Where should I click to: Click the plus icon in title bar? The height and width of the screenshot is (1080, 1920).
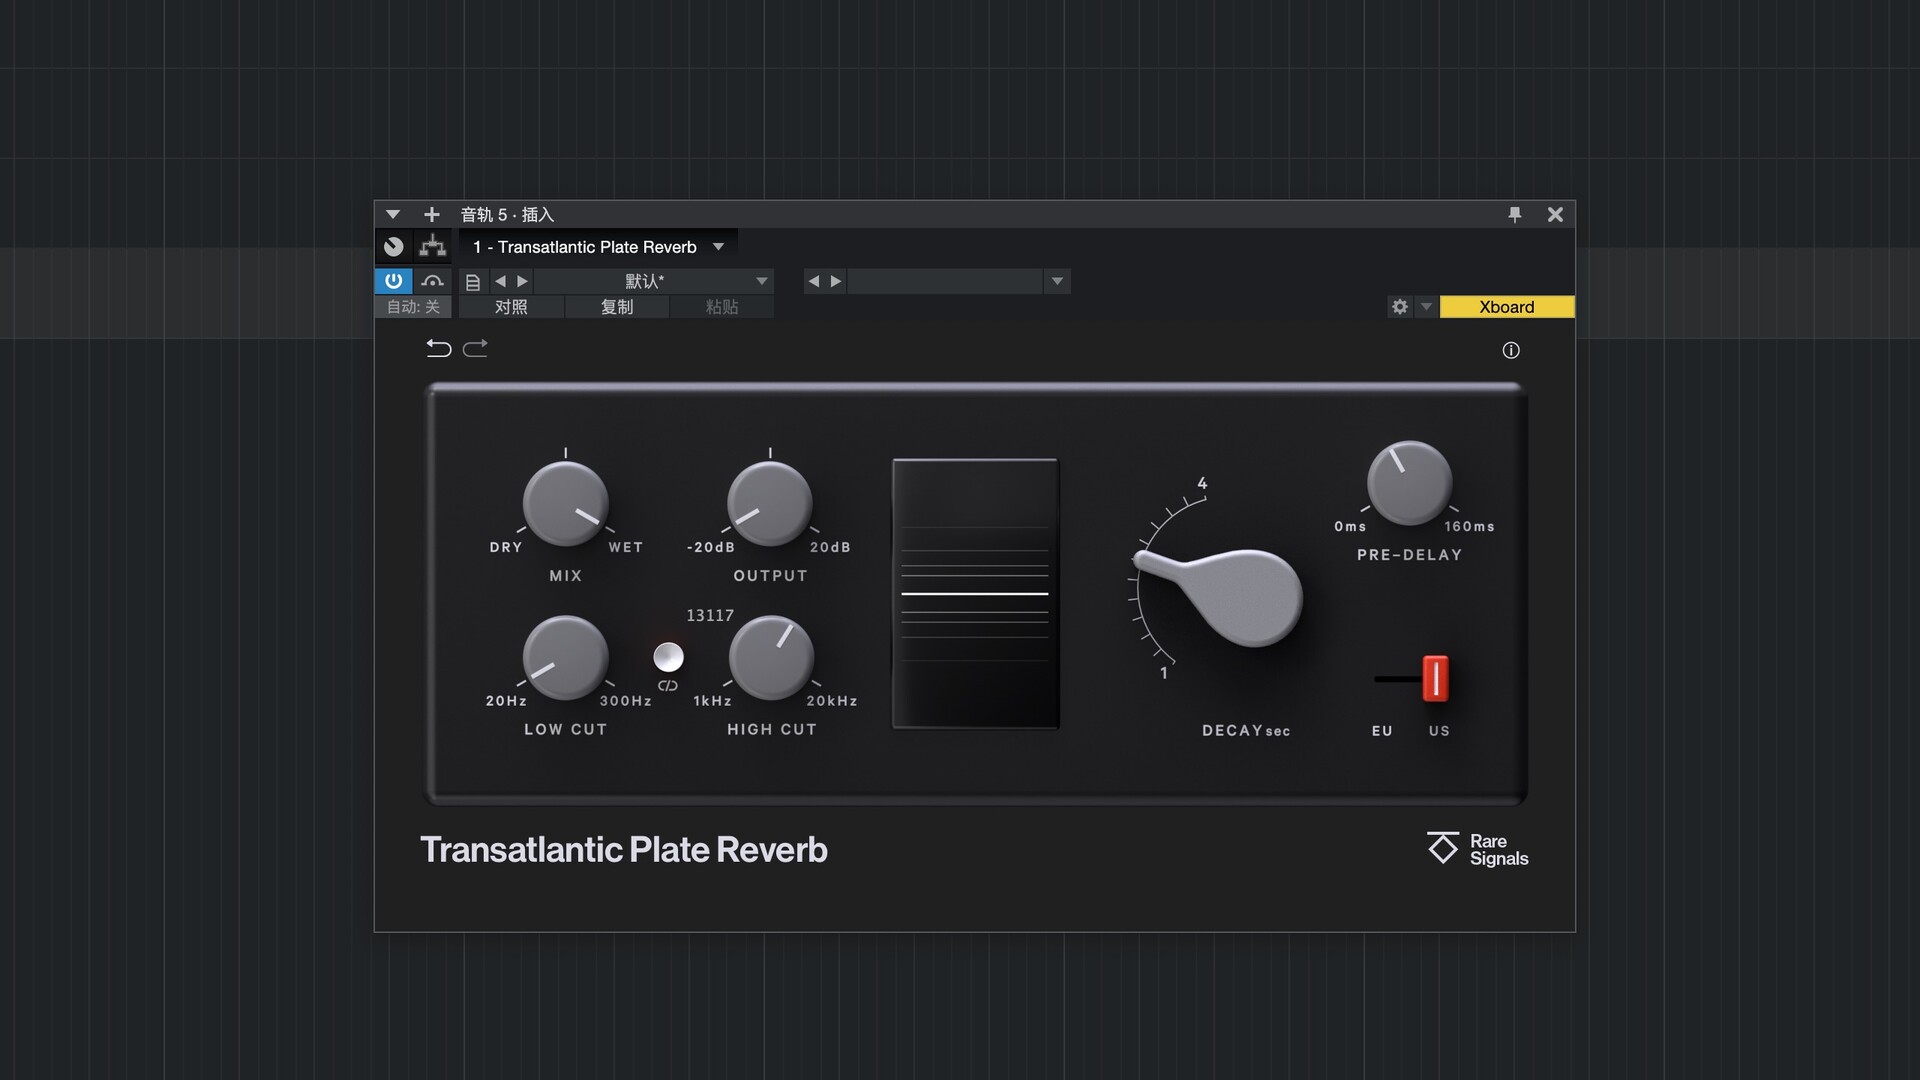click(x=431, y=214)
